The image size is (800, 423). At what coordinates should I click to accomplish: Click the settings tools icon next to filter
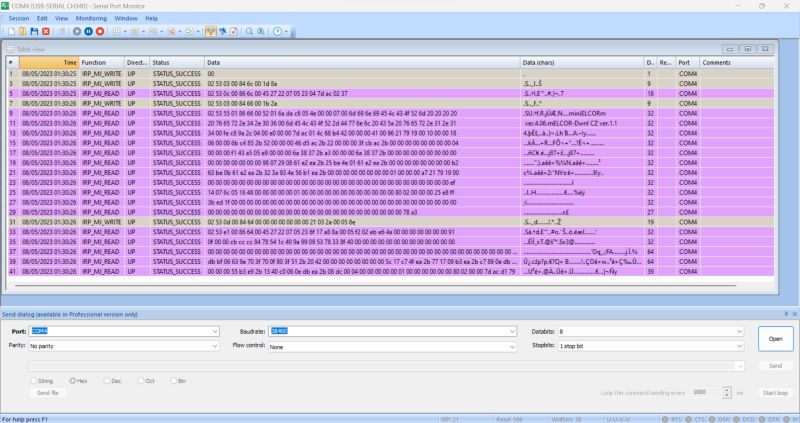pyautogui.click(x=222, y=31)
